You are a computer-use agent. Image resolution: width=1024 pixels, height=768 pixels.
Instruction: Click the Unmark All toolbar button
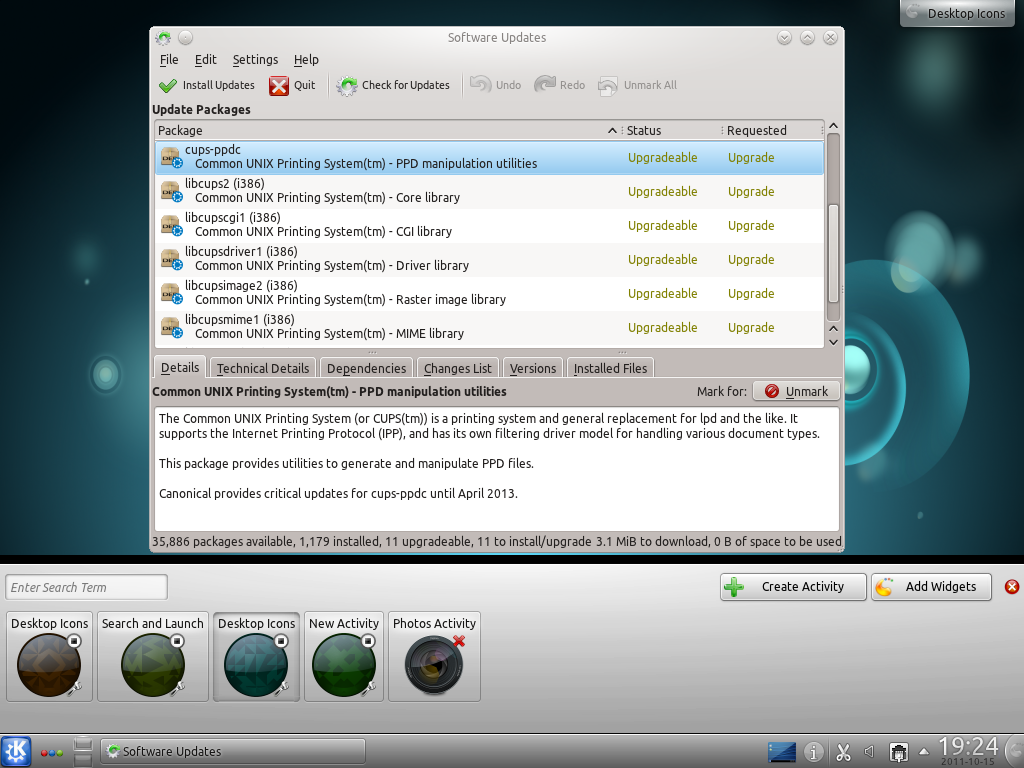coord(637,85)
